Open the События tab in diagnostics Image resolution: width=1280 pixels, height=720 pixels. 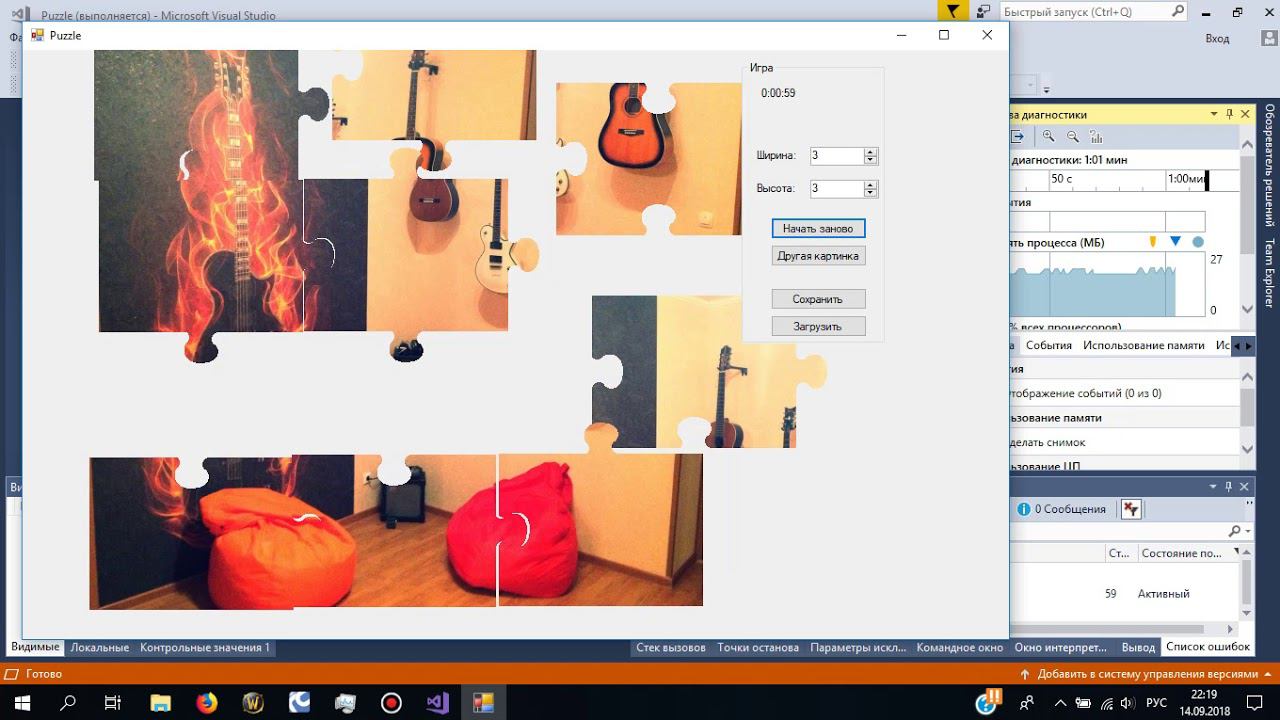click(x=1049, y=345)
